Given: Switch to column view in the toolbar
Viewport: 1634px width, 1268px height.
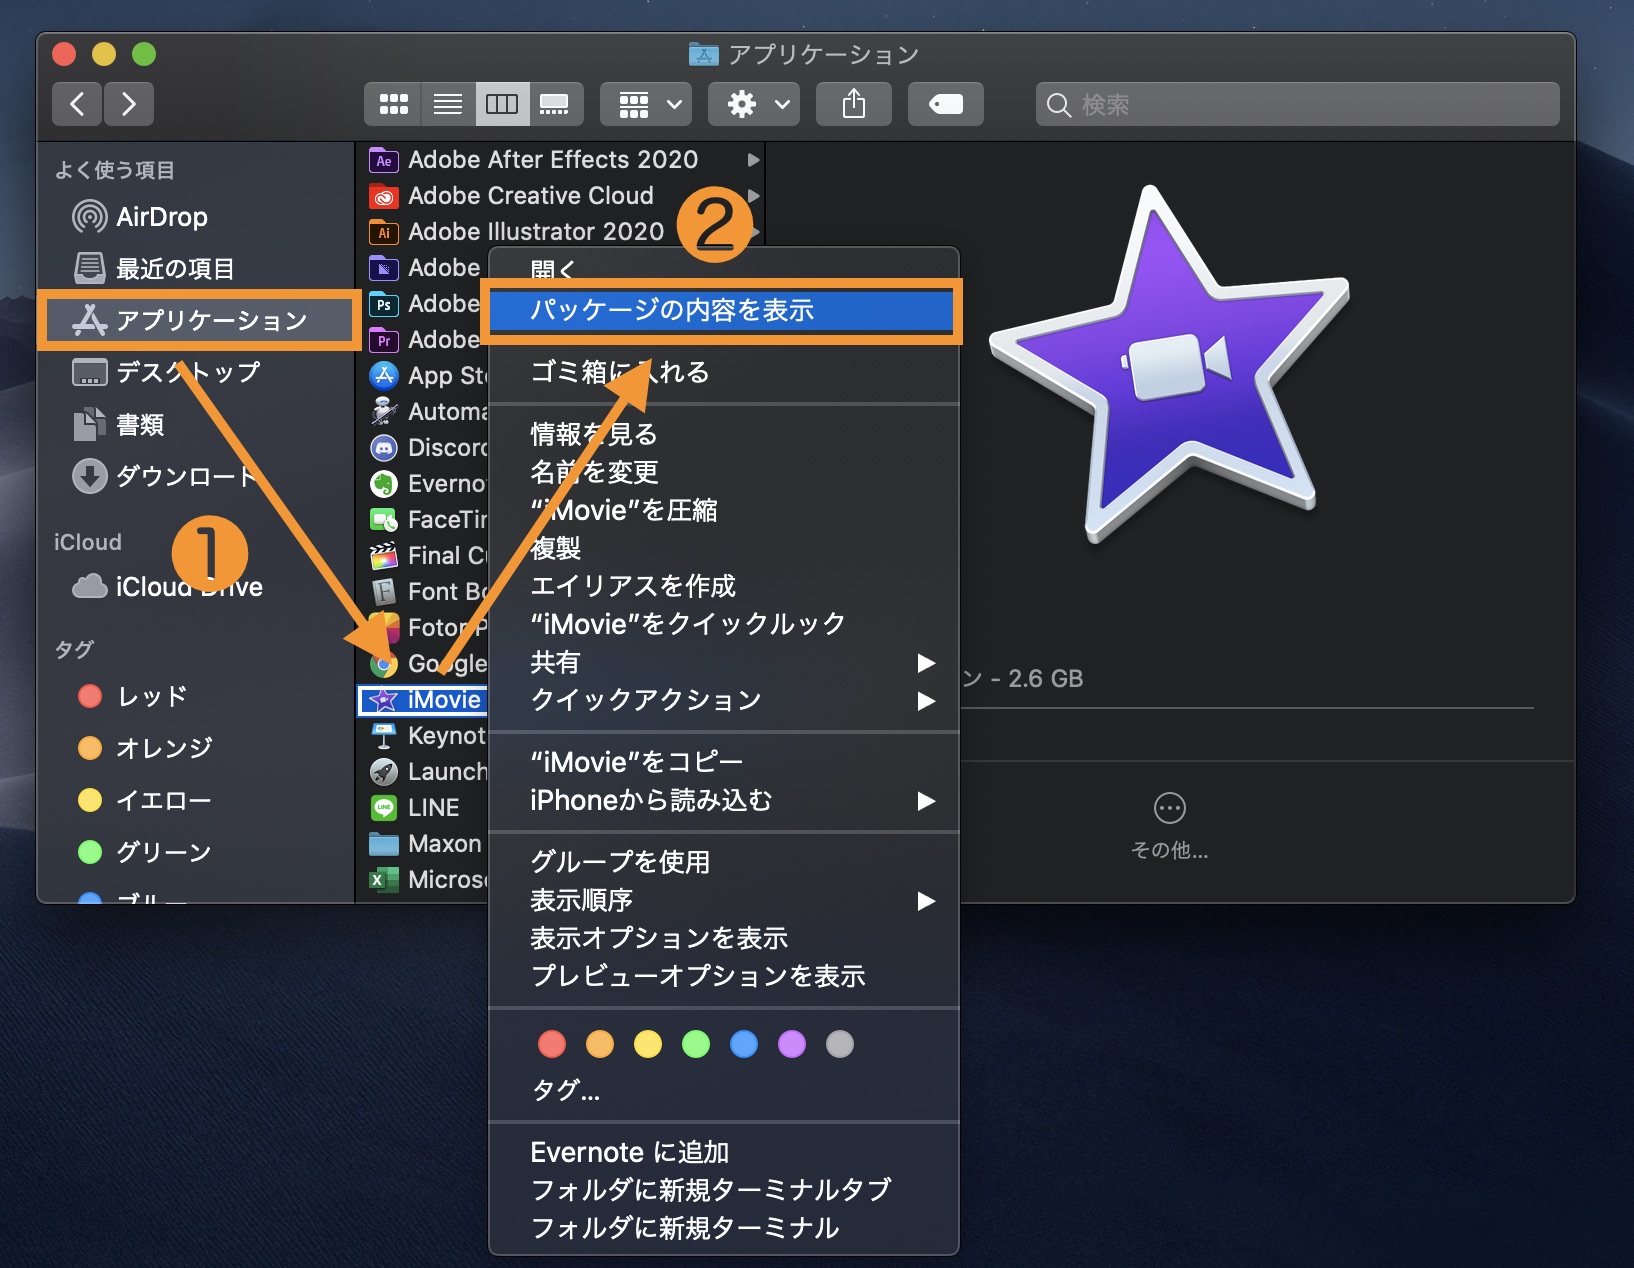Looking at the screenshot, I should click(x=501, y=104).
